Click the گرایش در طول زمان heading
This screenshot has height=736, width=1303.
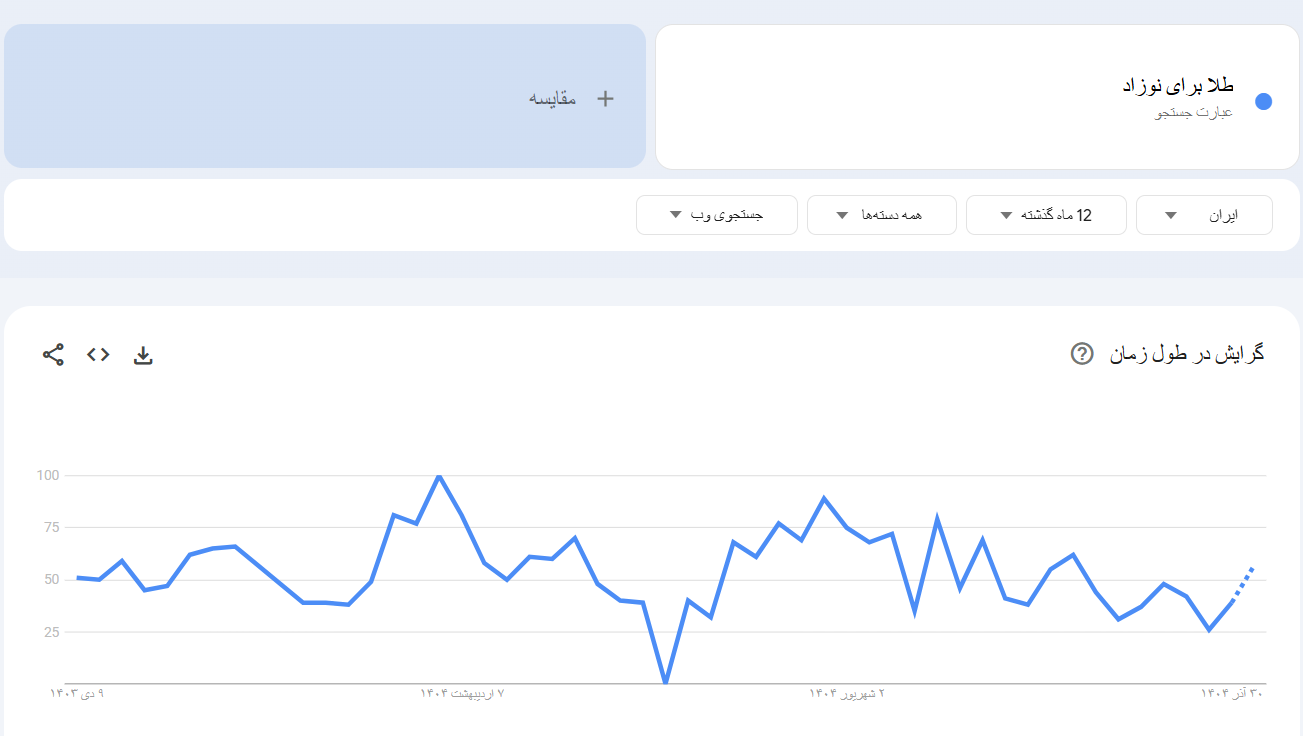point(1186,353)
